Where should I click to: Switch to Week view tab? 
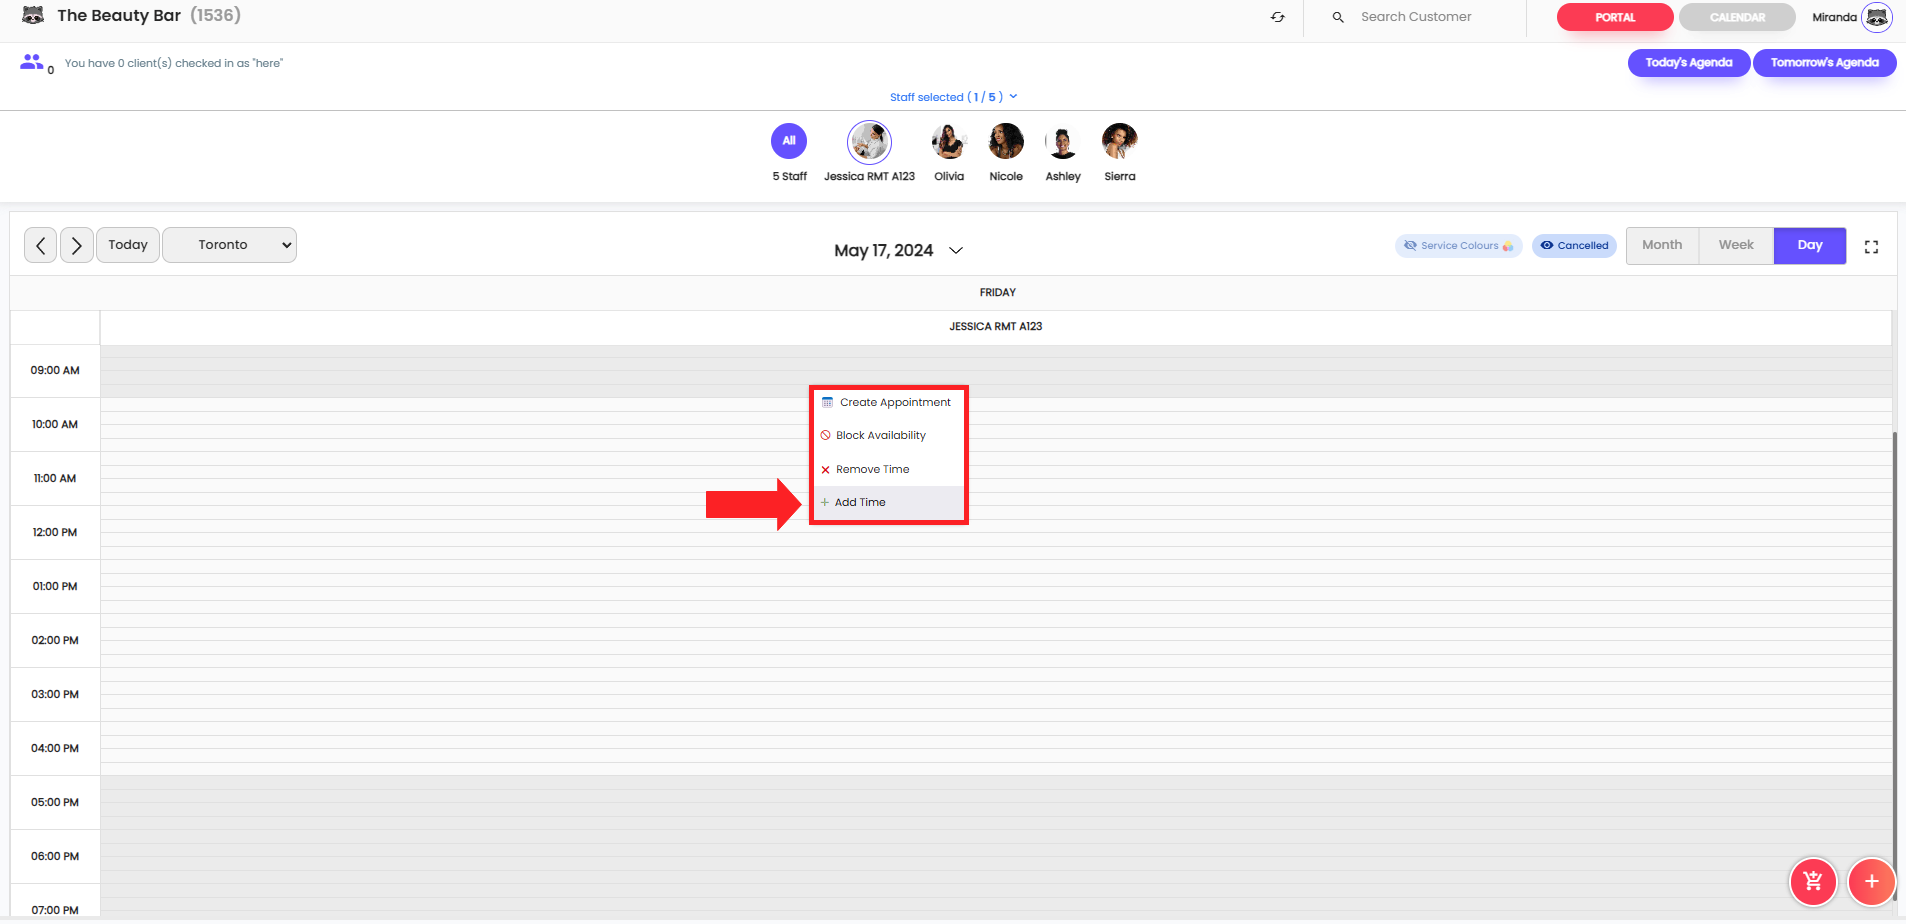(1735, 245)
